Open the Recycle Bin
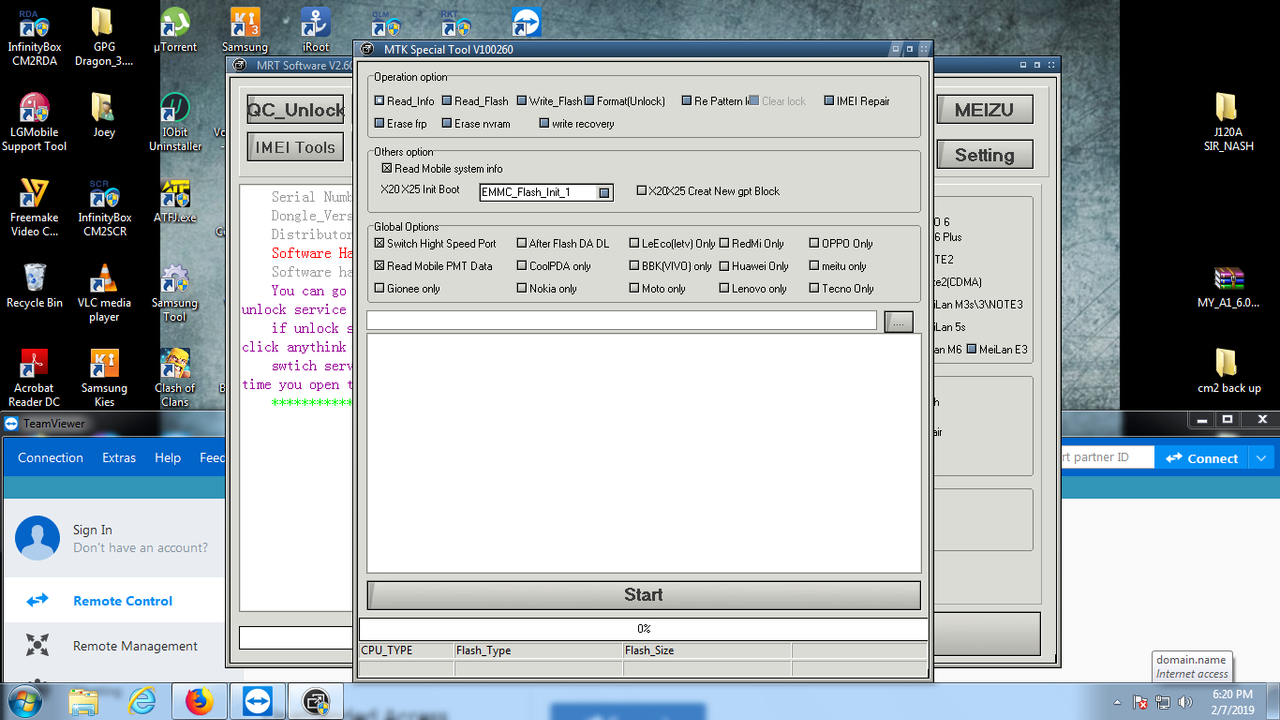 tap(34, 285)
